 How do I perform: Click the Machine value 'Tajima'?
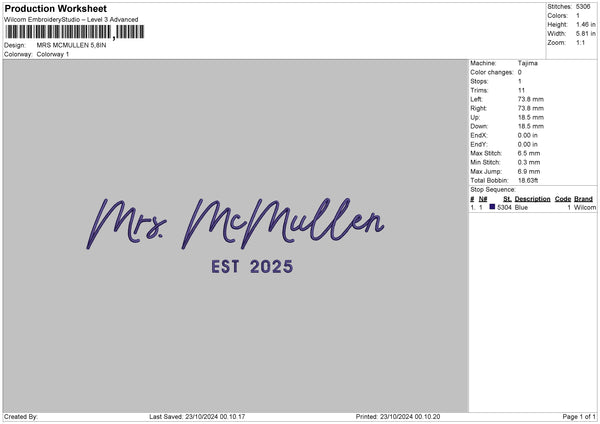click(528, 63)
